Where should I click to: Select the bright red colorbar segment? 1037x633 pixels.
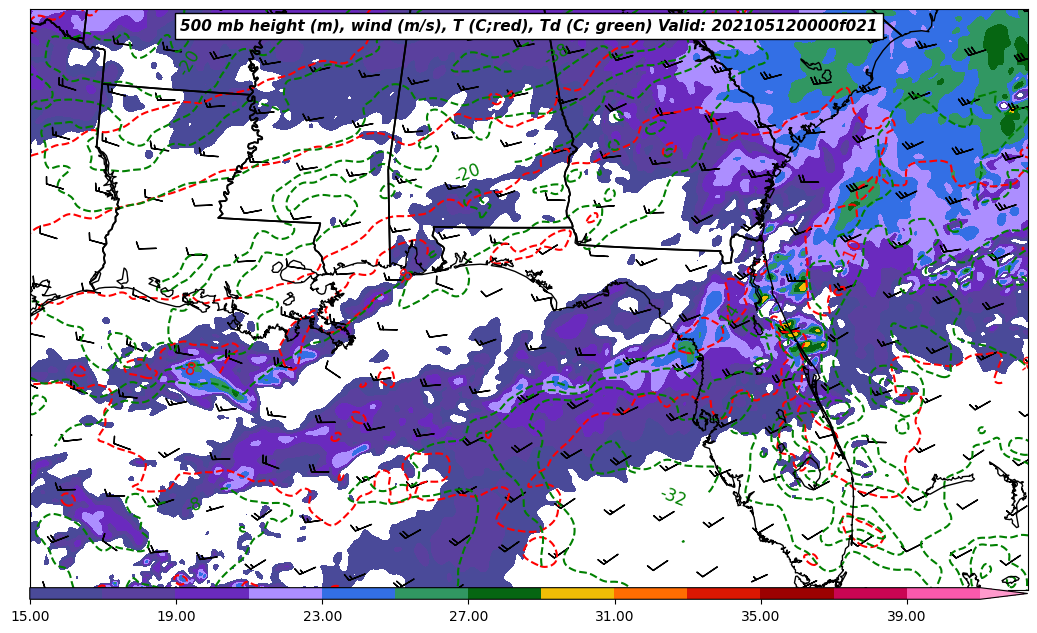coord(723,593)
